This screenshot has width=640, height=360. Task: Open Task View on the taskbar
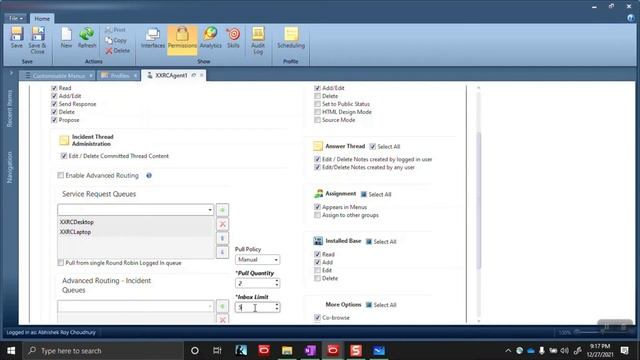217,351
